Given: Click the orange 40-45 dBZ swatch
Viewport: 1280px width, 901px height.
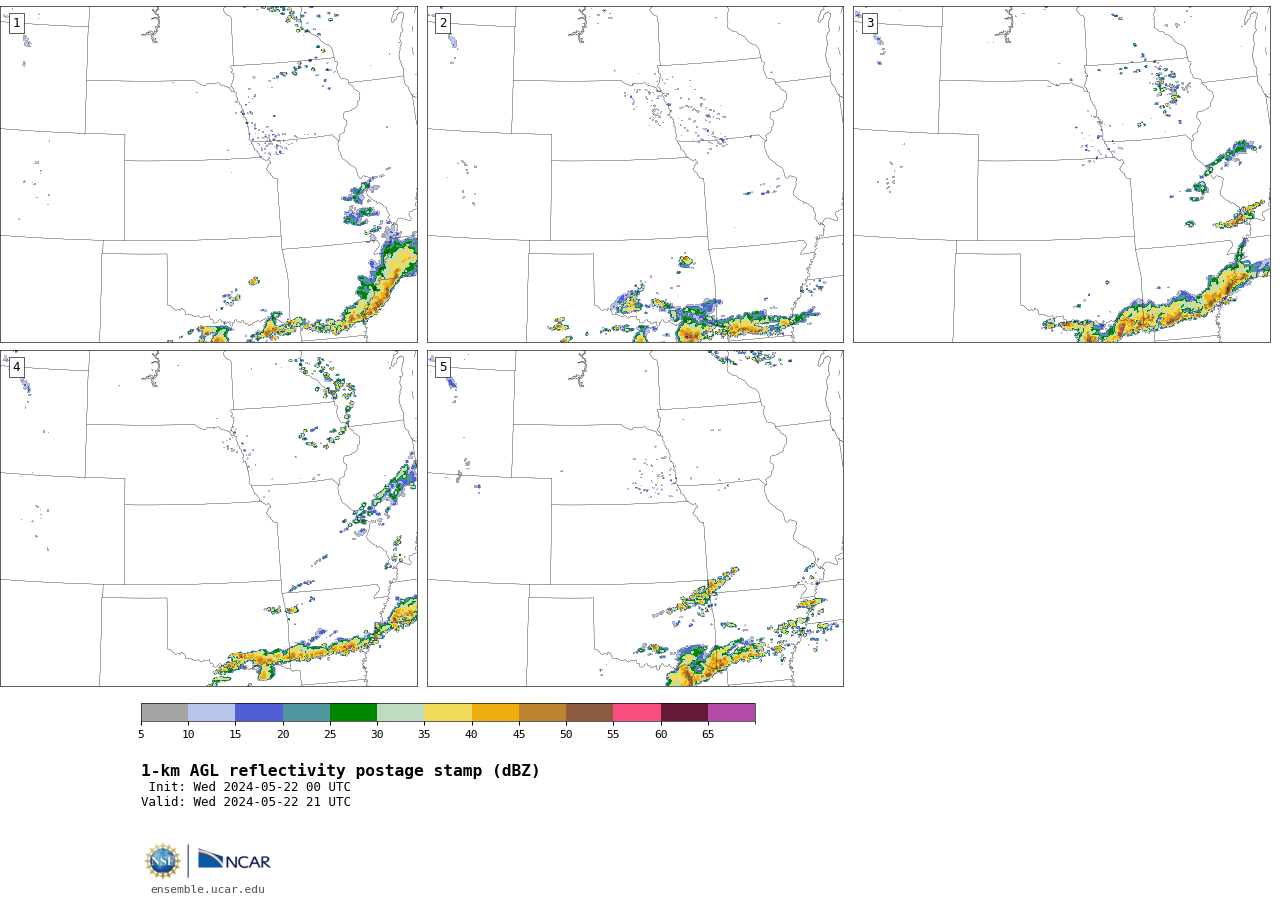Looking at the screenshot, I should (495, 712).
